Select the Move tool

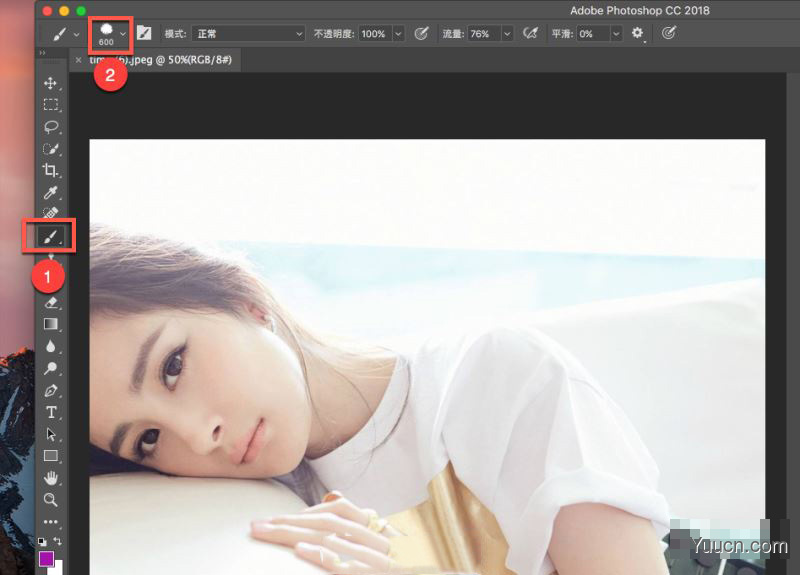[50, 83]
